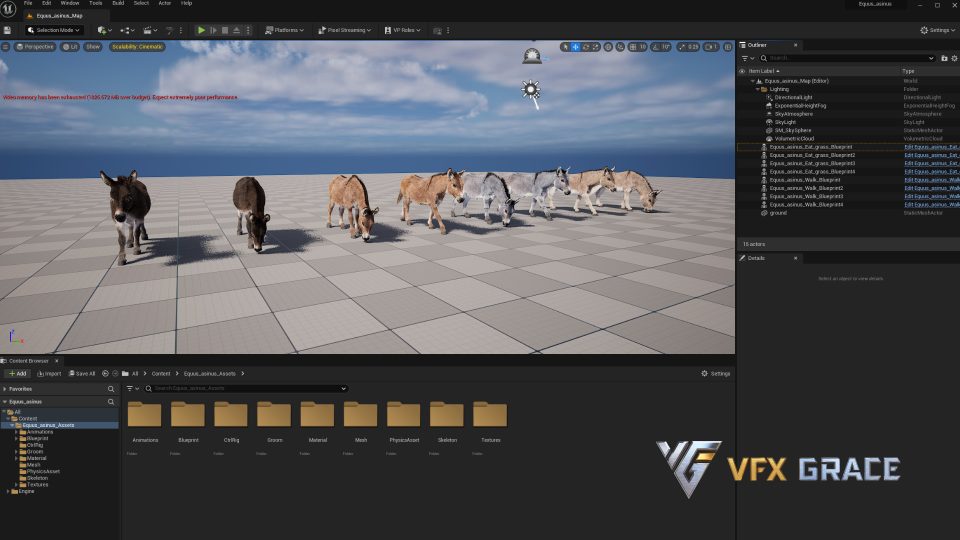
Task: Open the Textures folder thumbnail
Action: (x=490, y=416)
